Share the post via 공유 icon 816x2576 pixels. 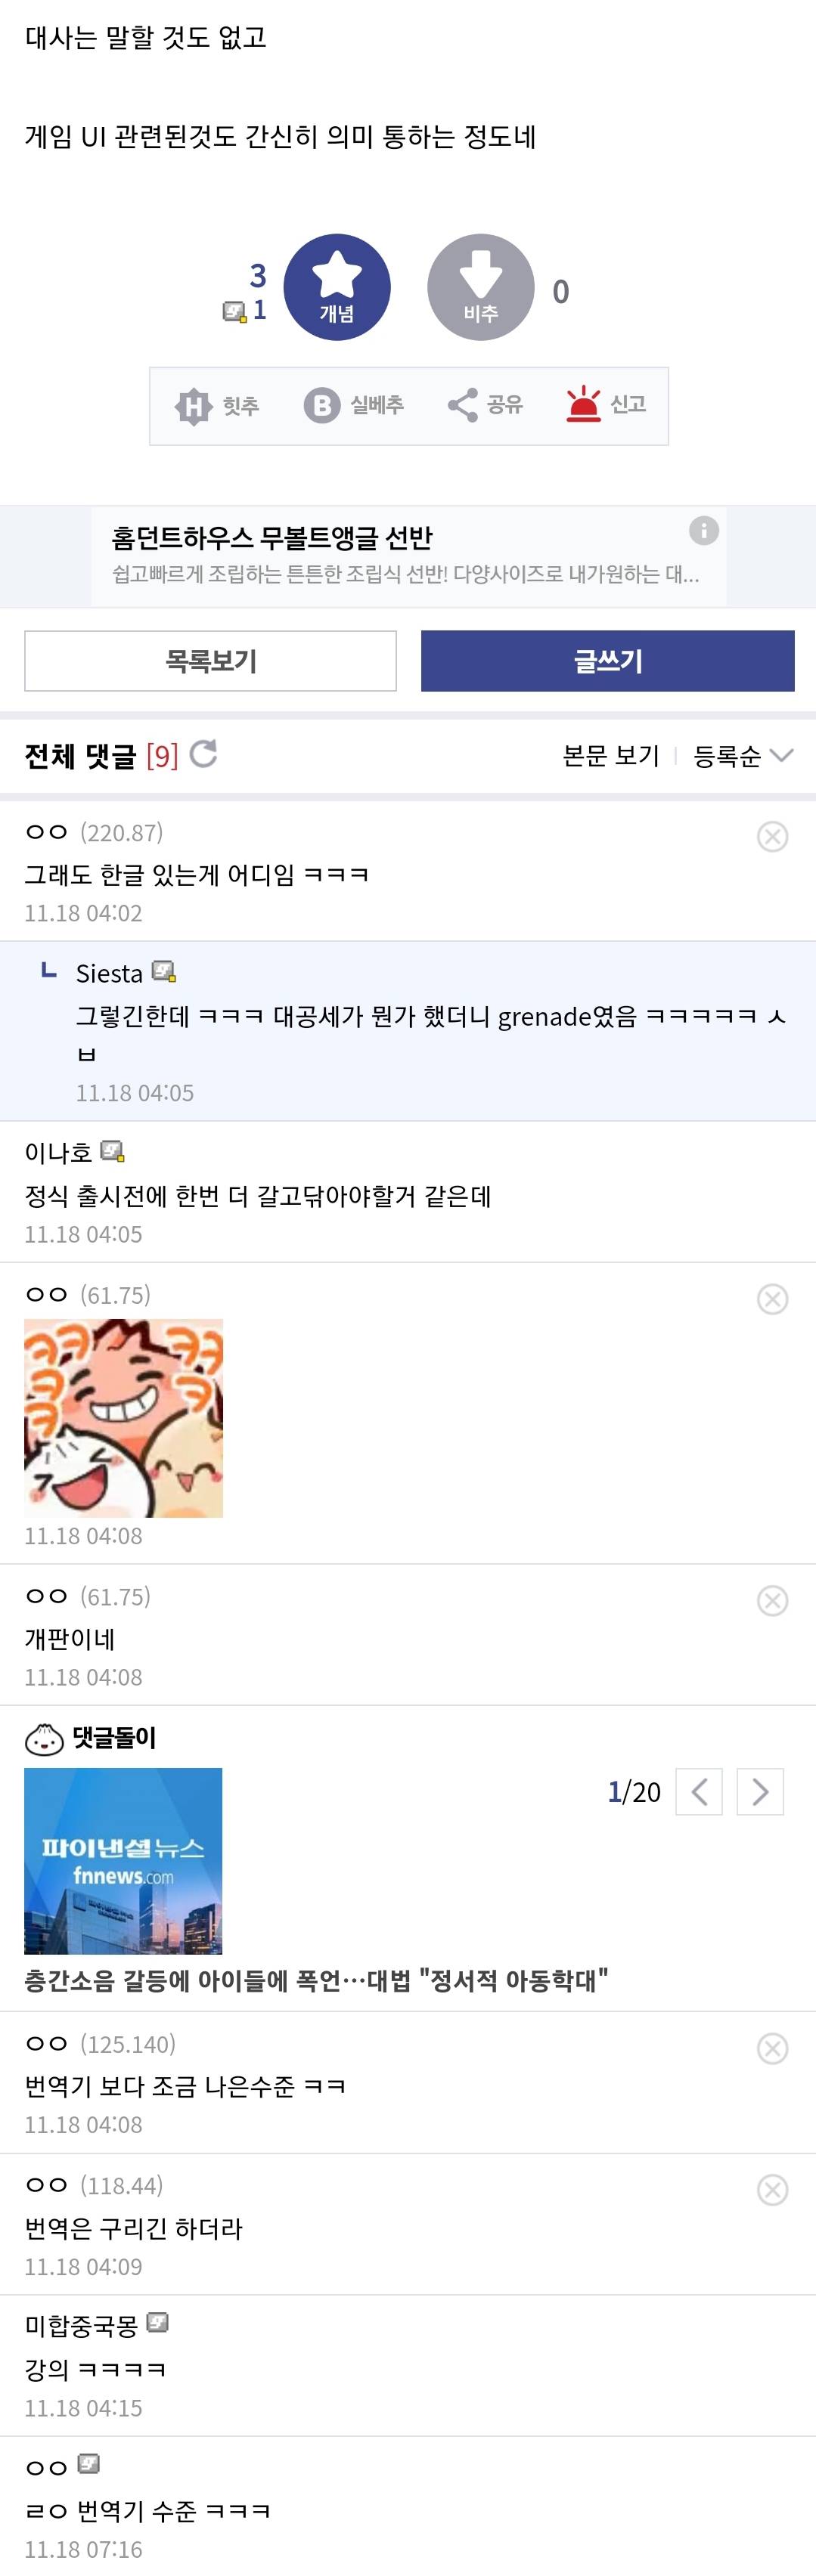coord(485,405)
